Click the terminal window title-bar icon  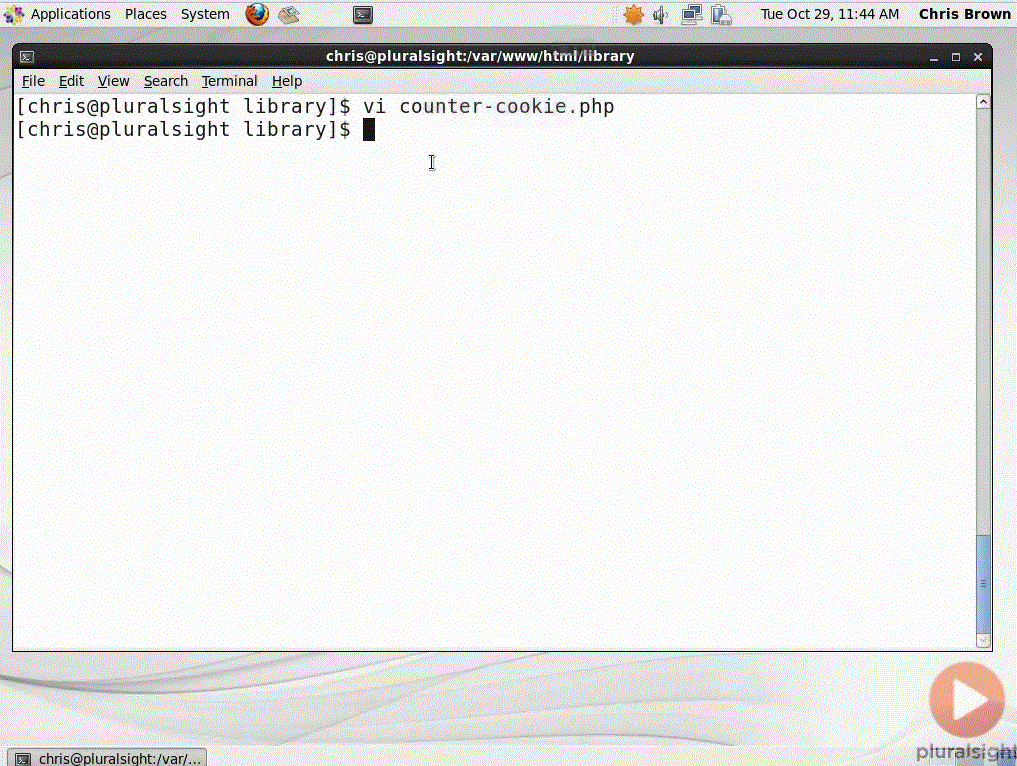coord(27,57)
